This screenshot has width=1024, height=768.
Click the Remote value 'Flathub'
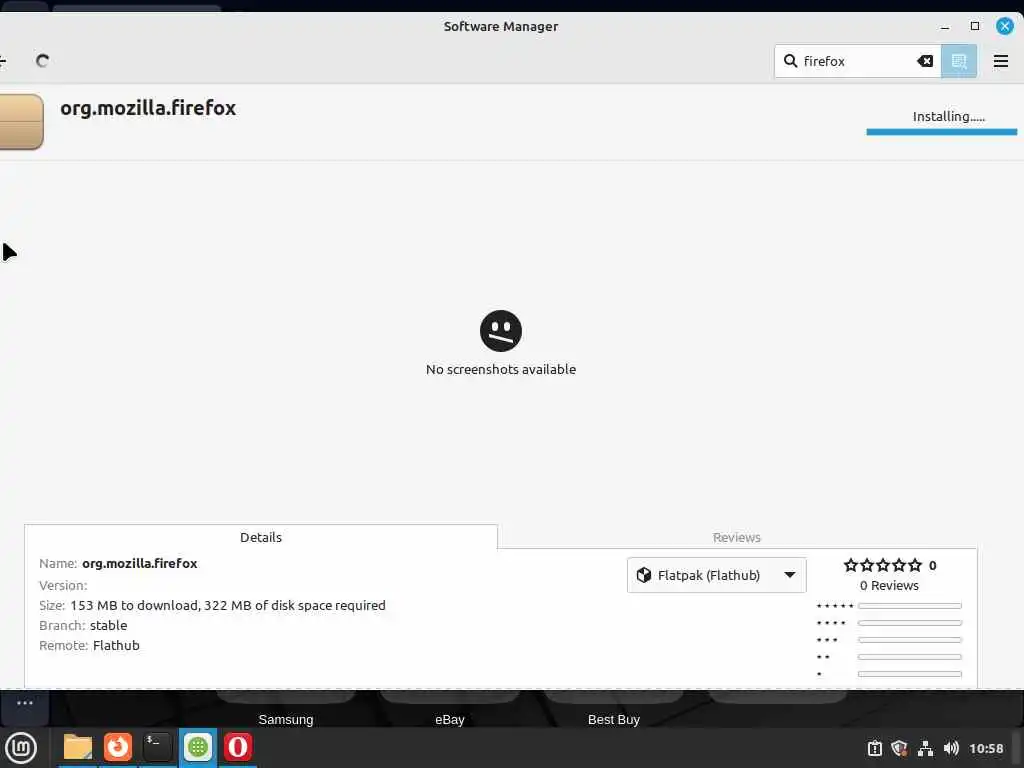(116, 646)
